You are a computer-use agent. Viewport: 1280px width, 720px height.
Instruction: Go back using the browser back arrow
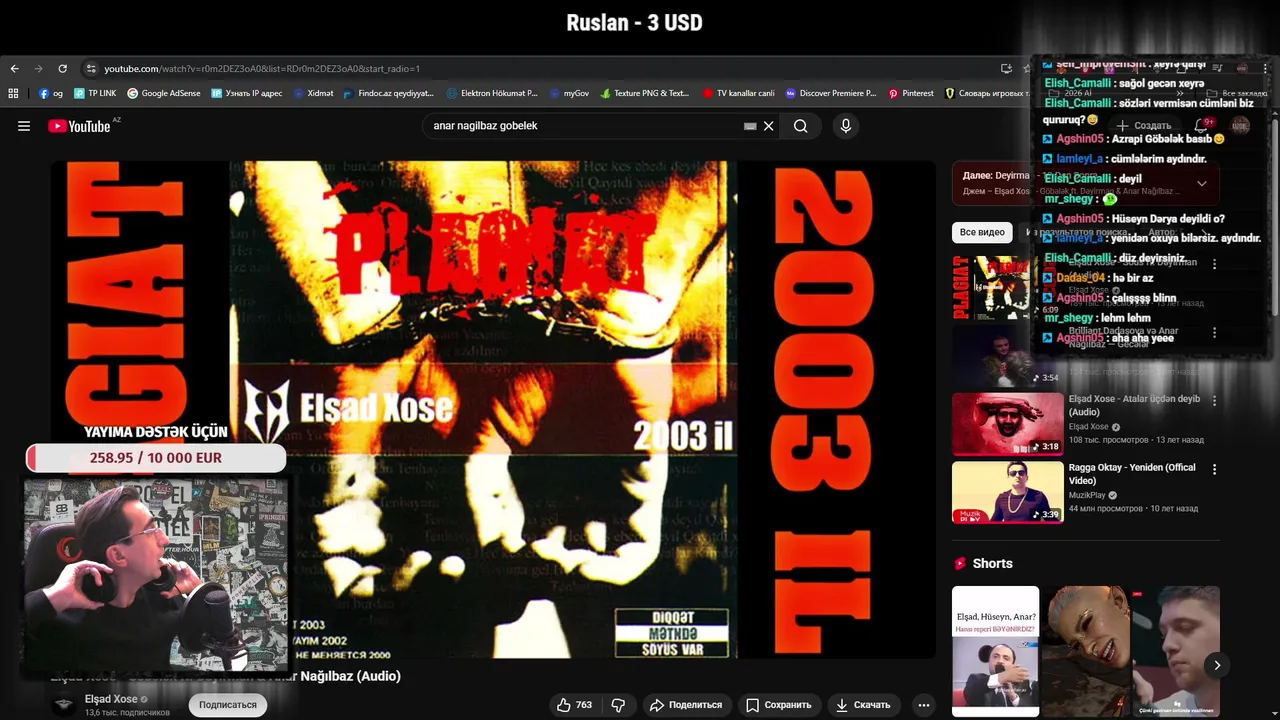click(x=14, y=69)
